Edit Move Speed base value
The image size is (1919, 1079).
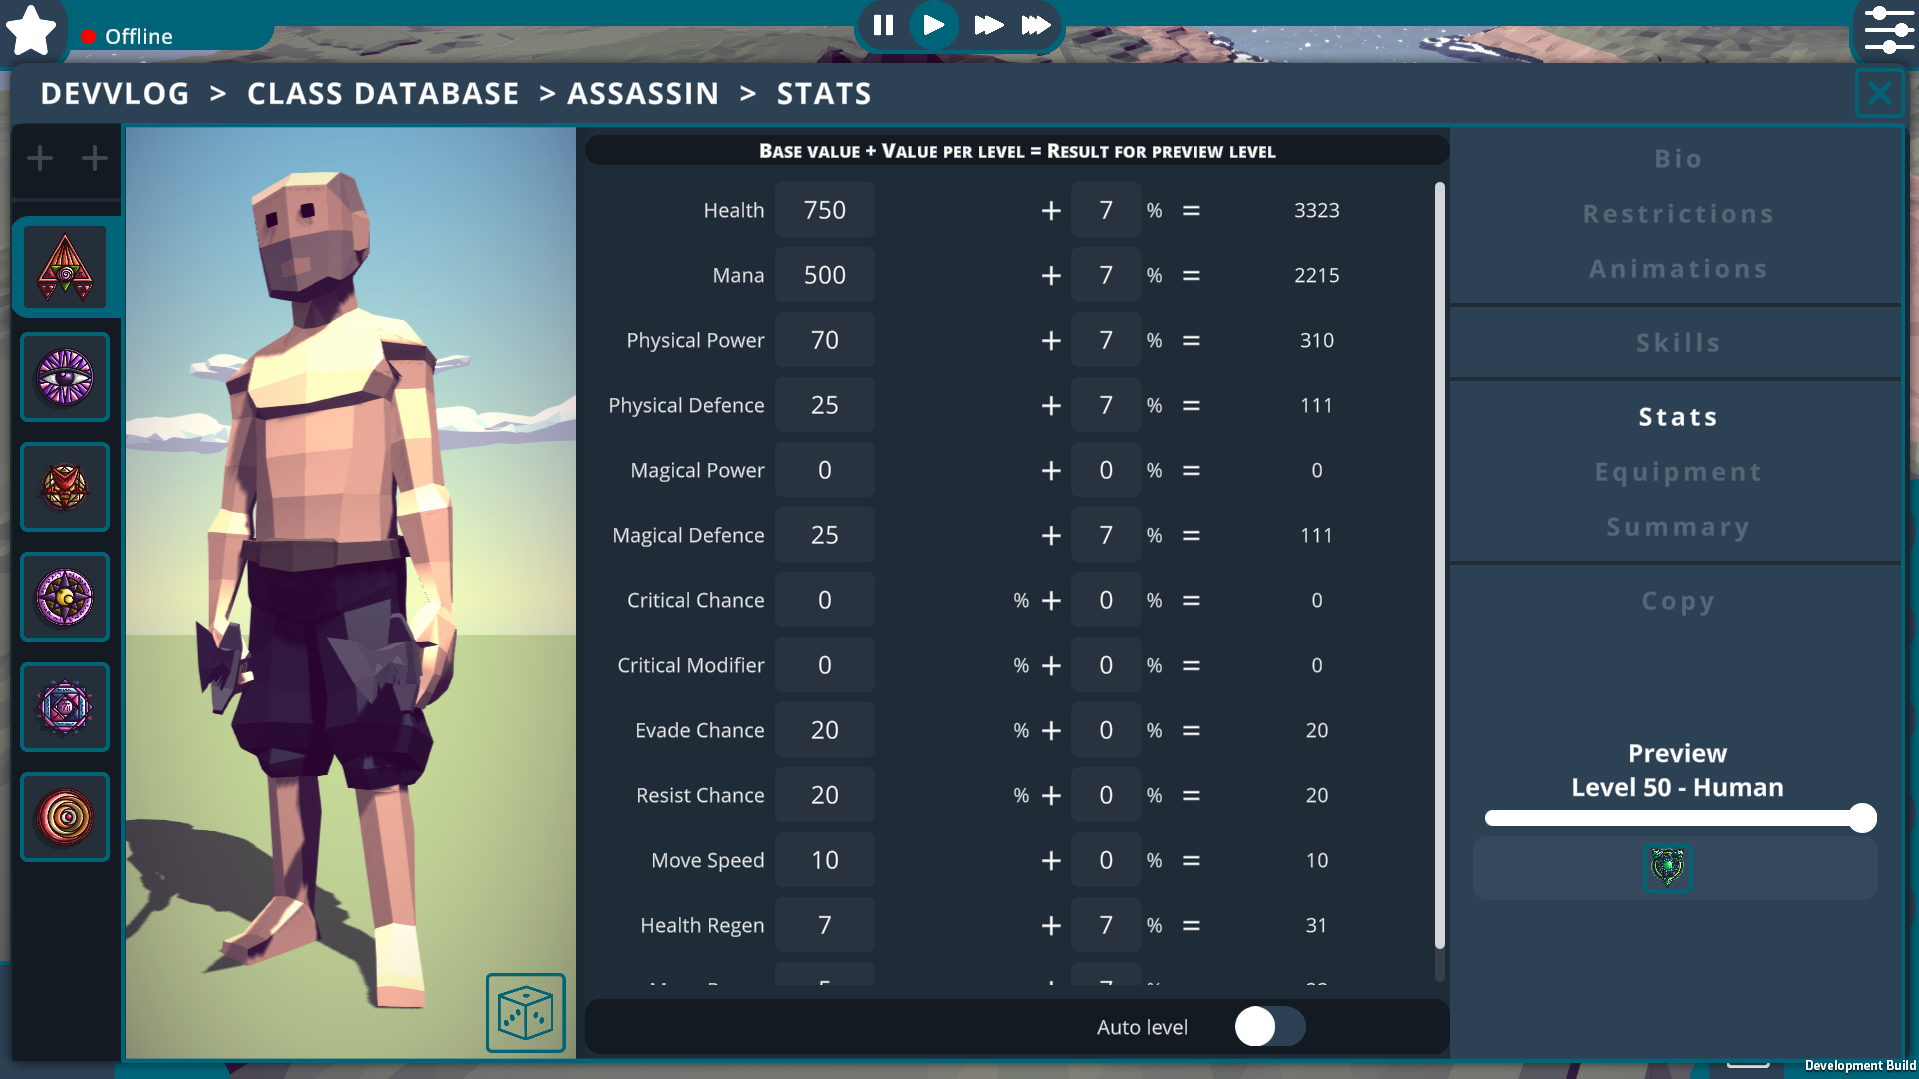(825, 860)
